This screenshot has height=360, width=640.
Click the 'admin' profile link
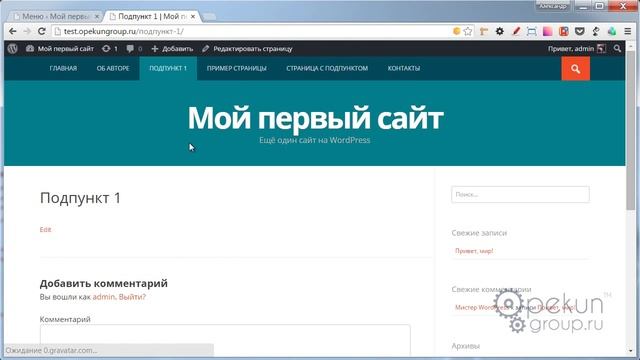(104, 297)
